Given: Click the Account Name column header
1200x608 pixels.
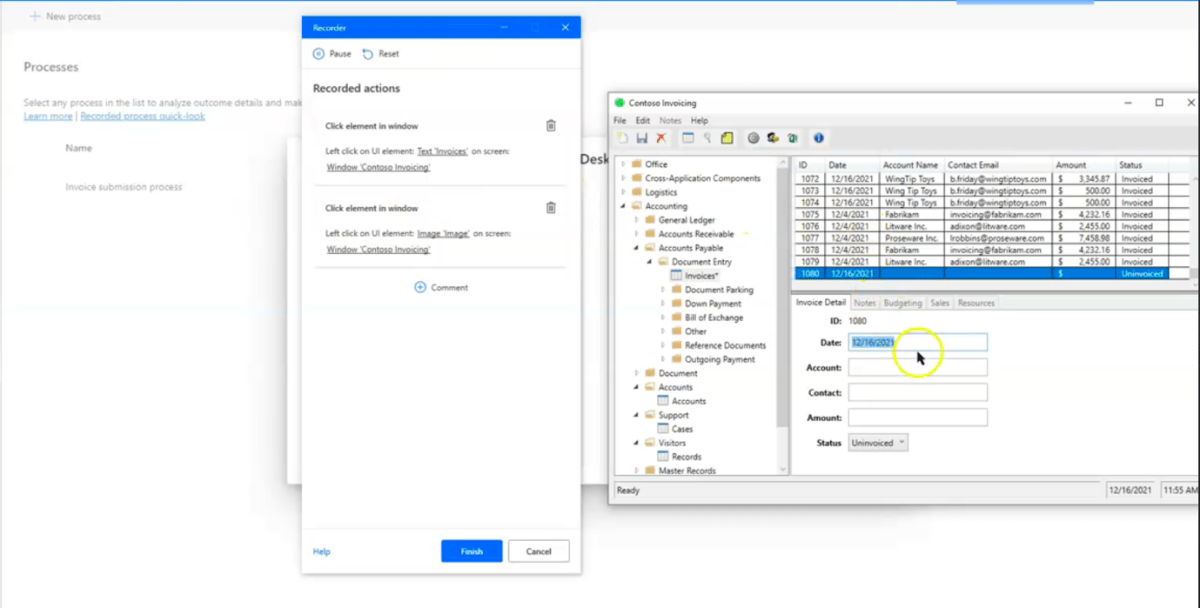Looking at the screenshot, I should click(x=912, y=165).
